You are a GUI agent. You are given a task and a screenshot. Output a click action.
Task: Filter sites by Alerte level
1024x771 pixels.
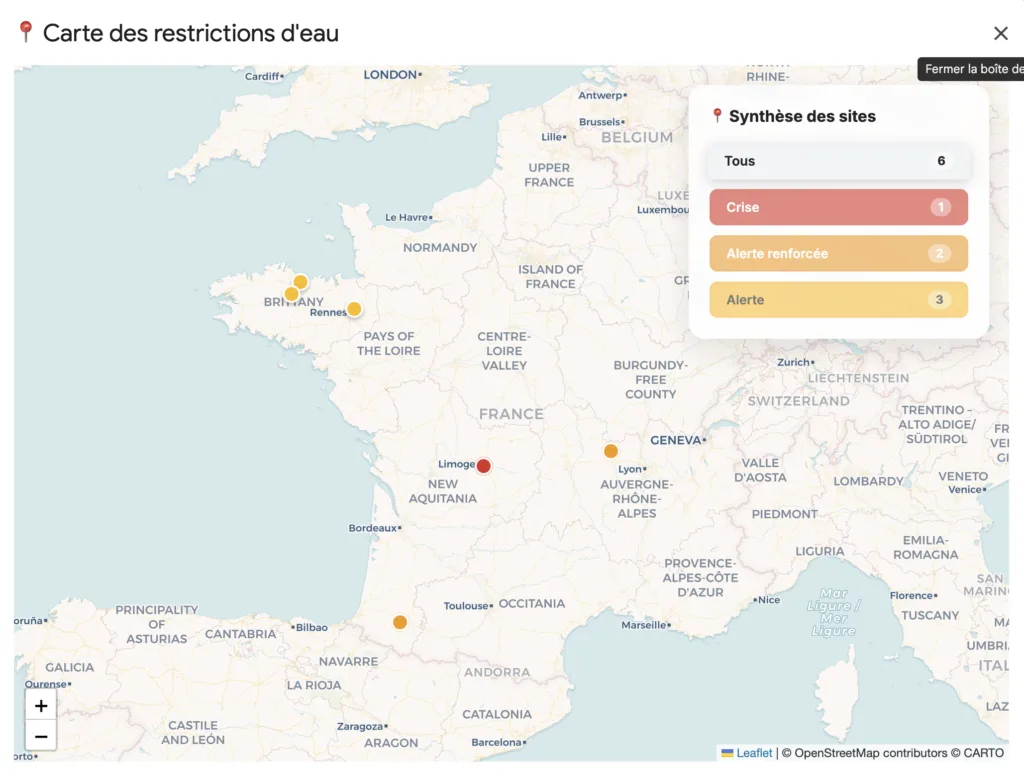[x=839, y=300]
